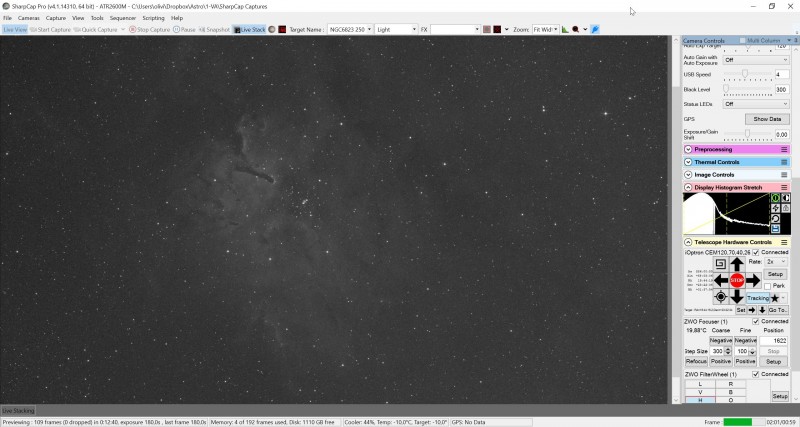This screenshot has height=427, width=800.
Task: Open the Capture menu
Action: (x=56, y=18)
